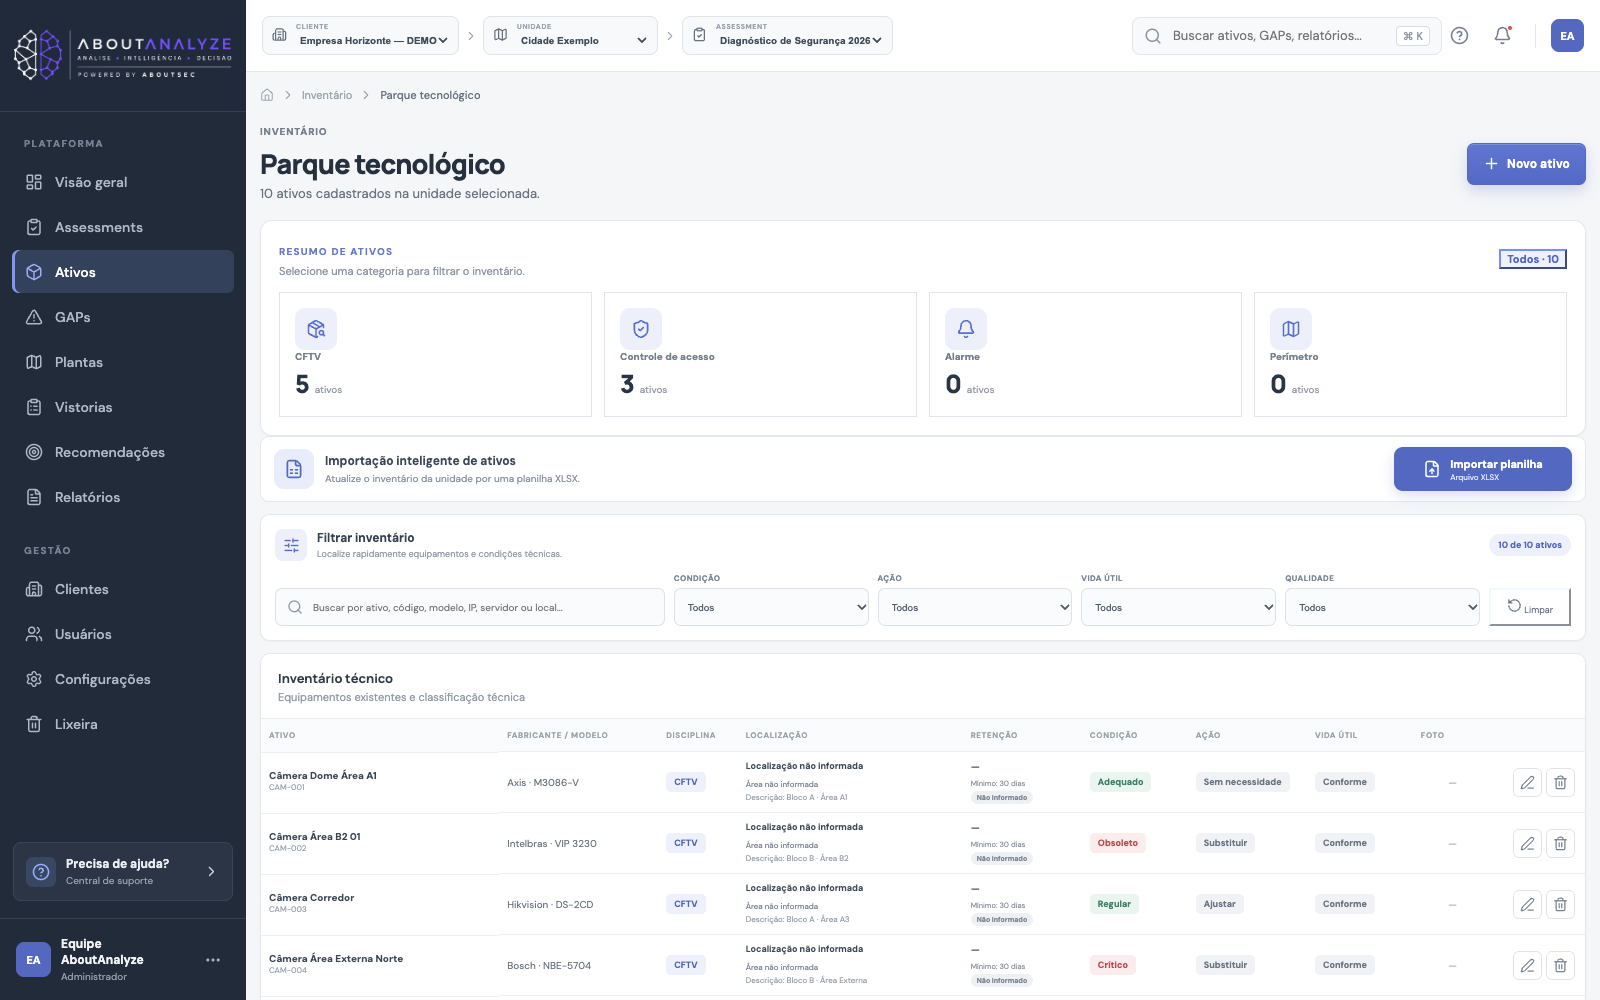Click the Regular condition badge
The image size is (1600, 1000).
click(1114, 904)
